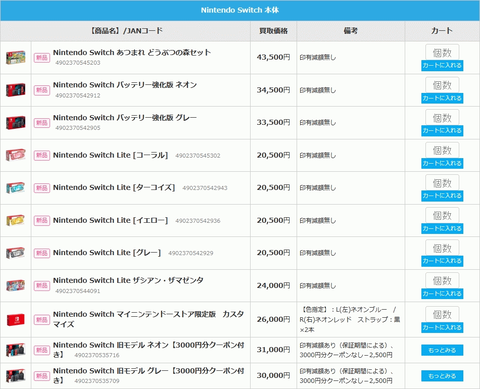Click 新品 badge for バッテリー強化版 グレー

click(42, 123)
